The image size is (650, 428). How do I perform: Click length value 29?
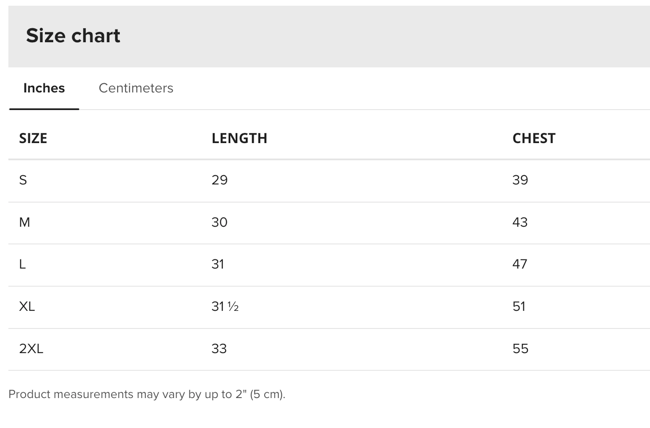tap(220, 180)
